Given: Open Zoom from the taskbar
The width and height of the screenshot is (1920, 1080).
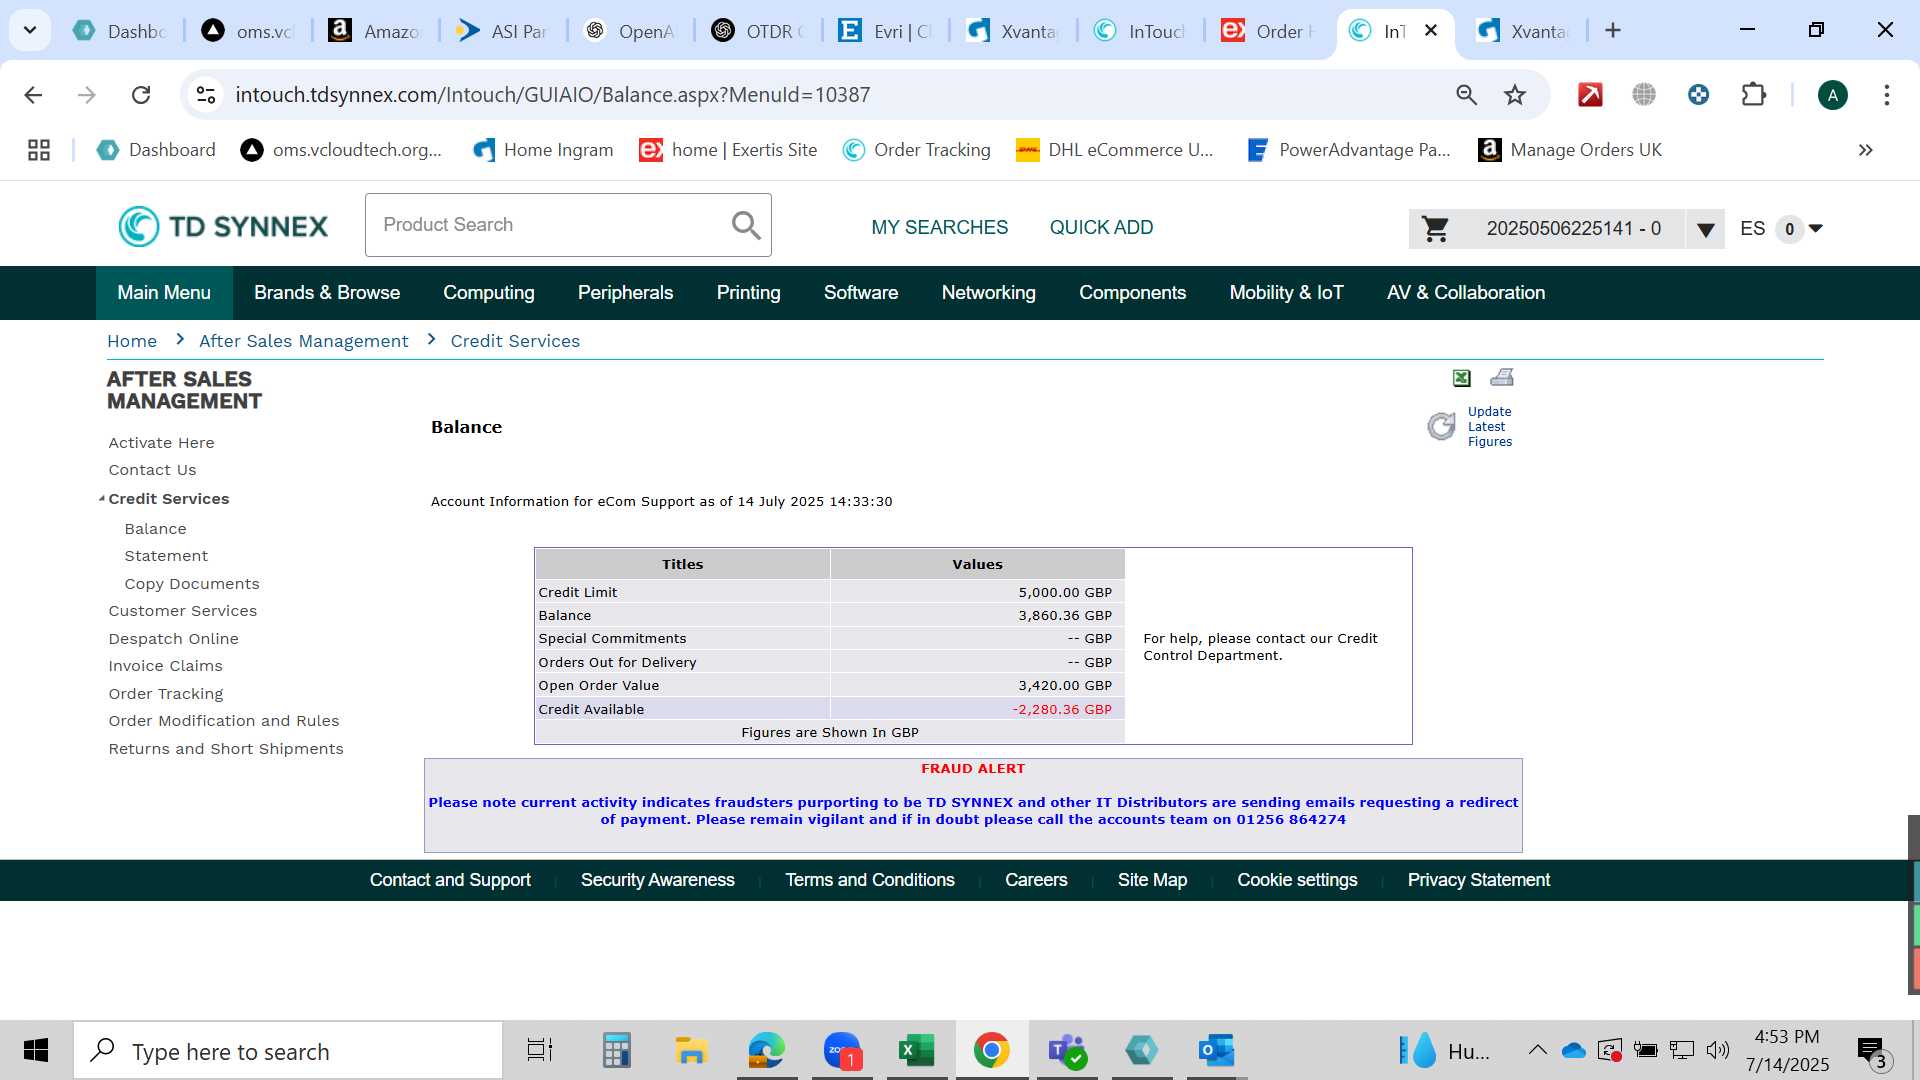Looking at the screenshot, I should click(842, 1051).
